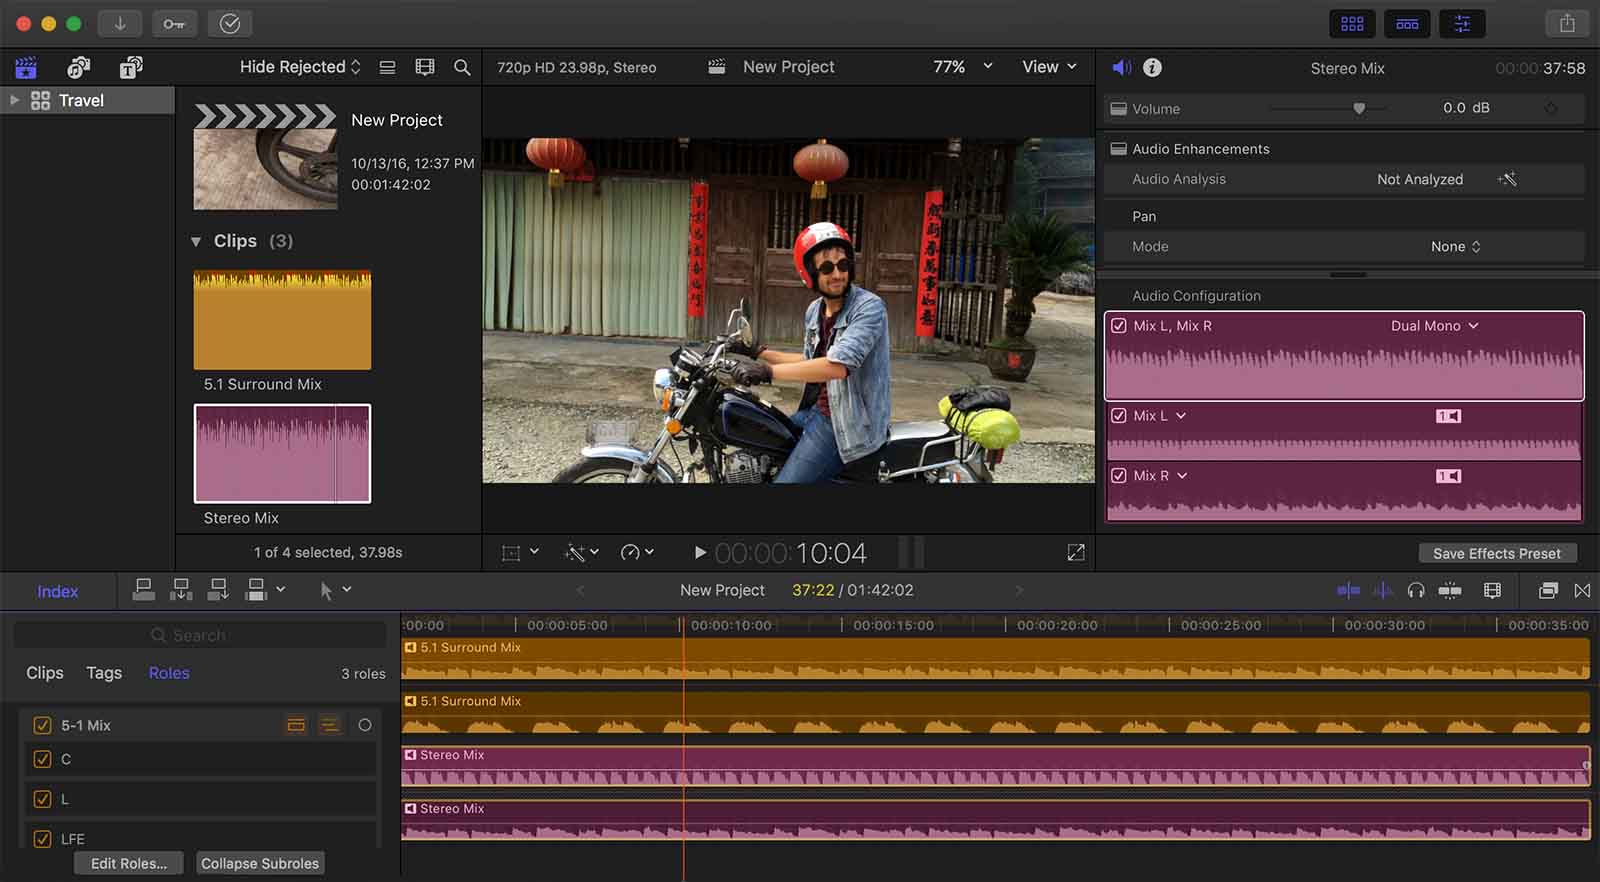Screen dimensions: 1600x882
Task: Open the Dual Mono channel dropdown
Action: (1434, 326)
